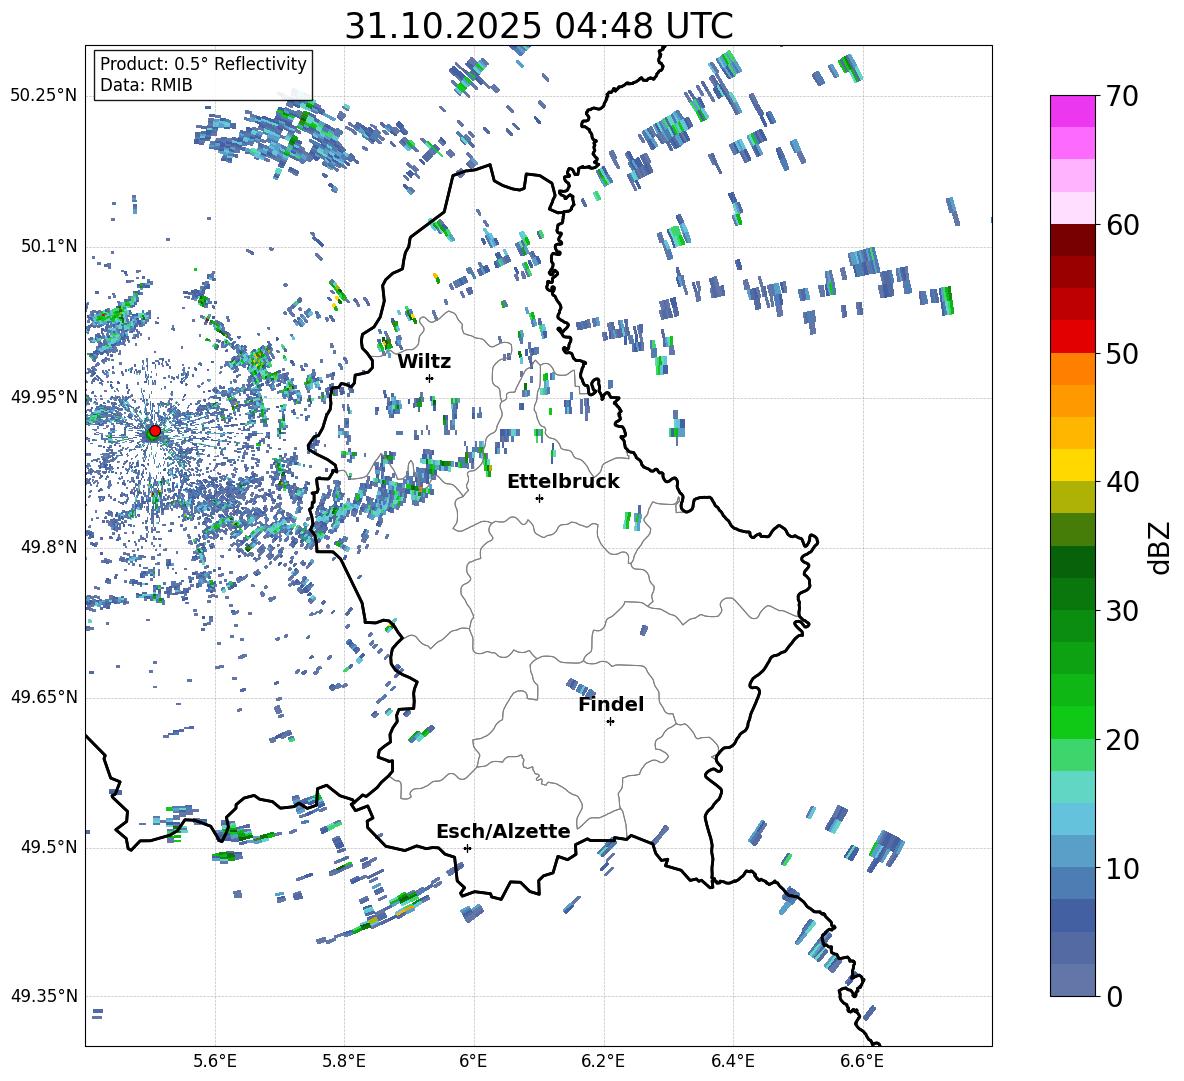
Task: Click the dBZ colorbar axis label
Action: [1161, 547]
